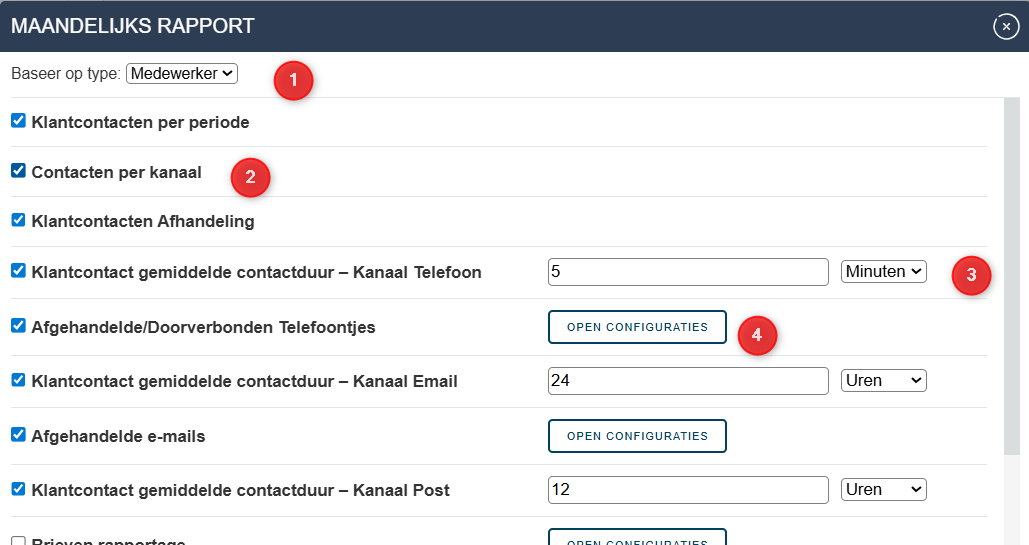This screenshot has height=545, width=1029.
Task: Uncheck Klantcontacten per periode
Action: 18,121
